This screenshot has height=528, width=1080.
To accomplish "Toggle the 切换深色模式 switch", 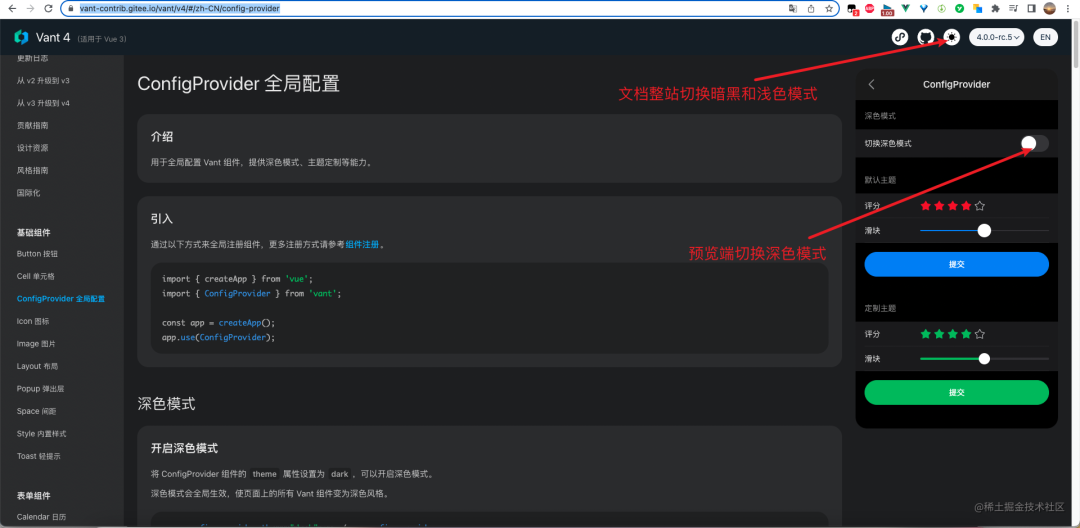I will [x=1035, y=143].
